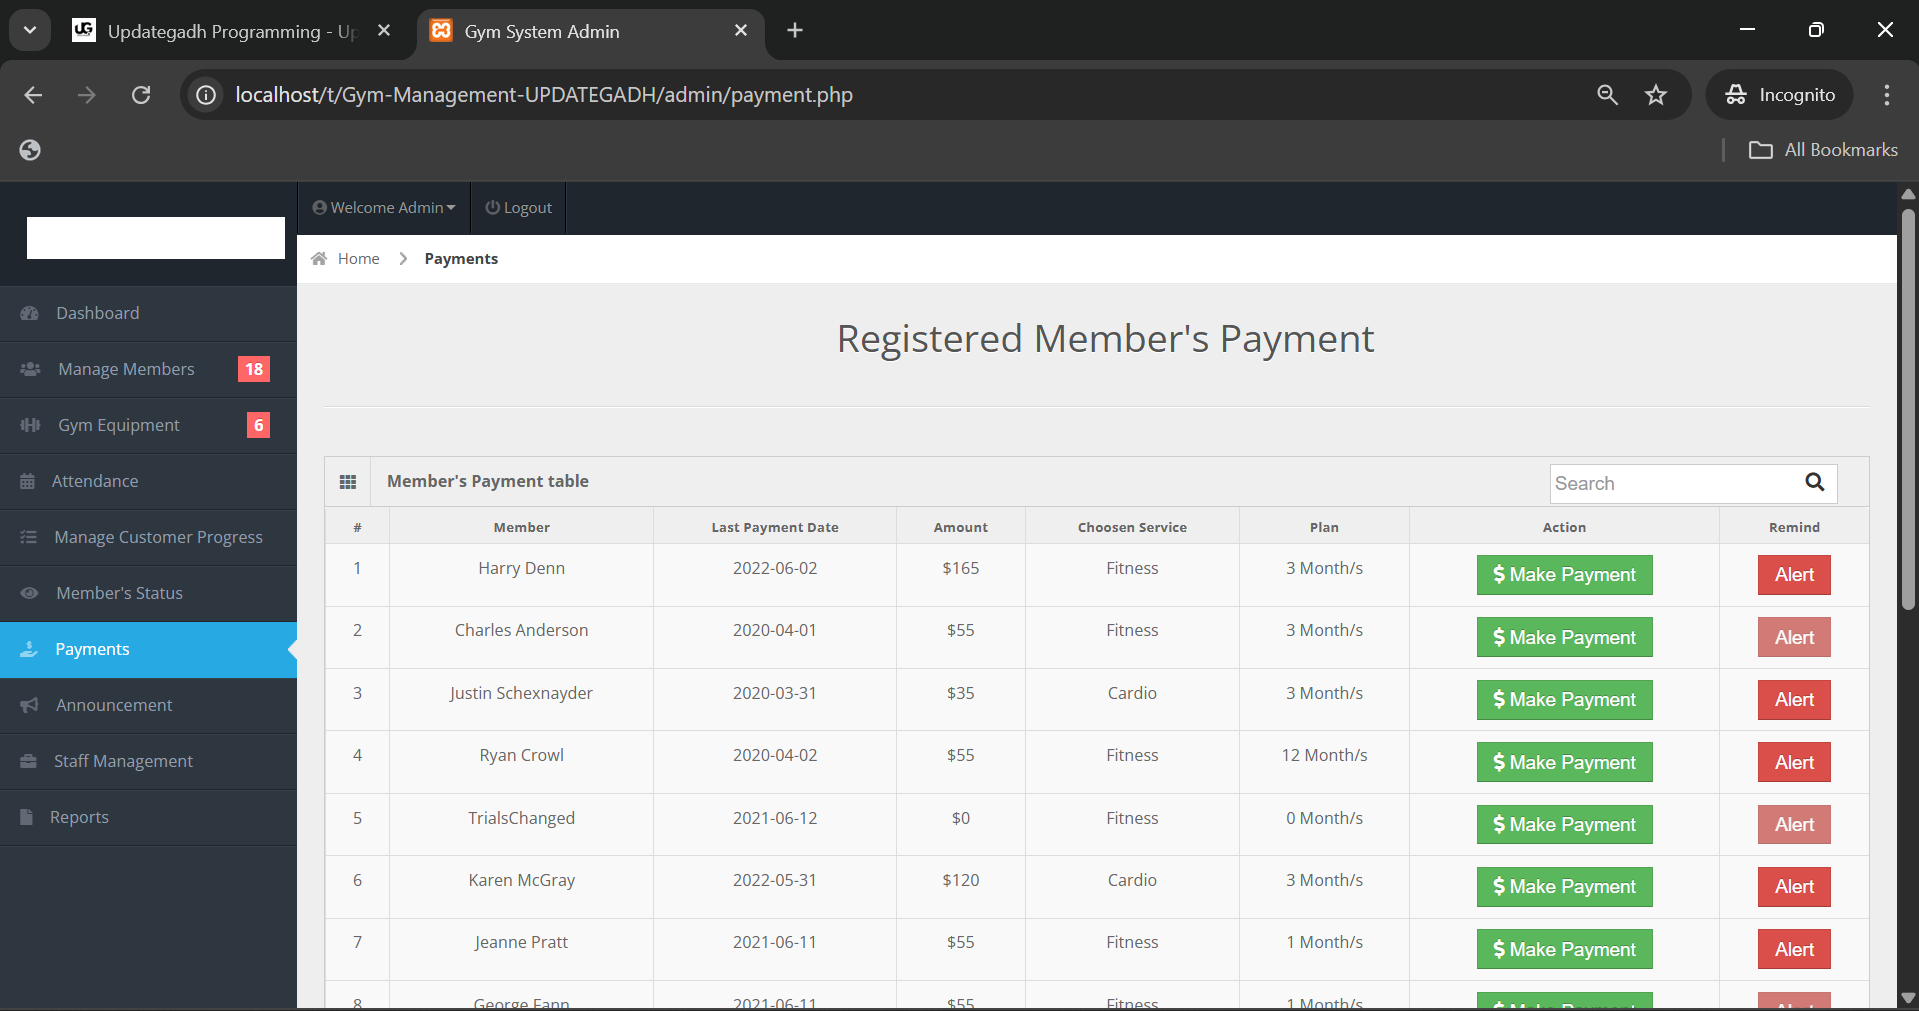Image resolution: width=1919 pixels, height=1011 pixels.
Task: Open Member's Status in the sidebar
Action: point(148,593)
